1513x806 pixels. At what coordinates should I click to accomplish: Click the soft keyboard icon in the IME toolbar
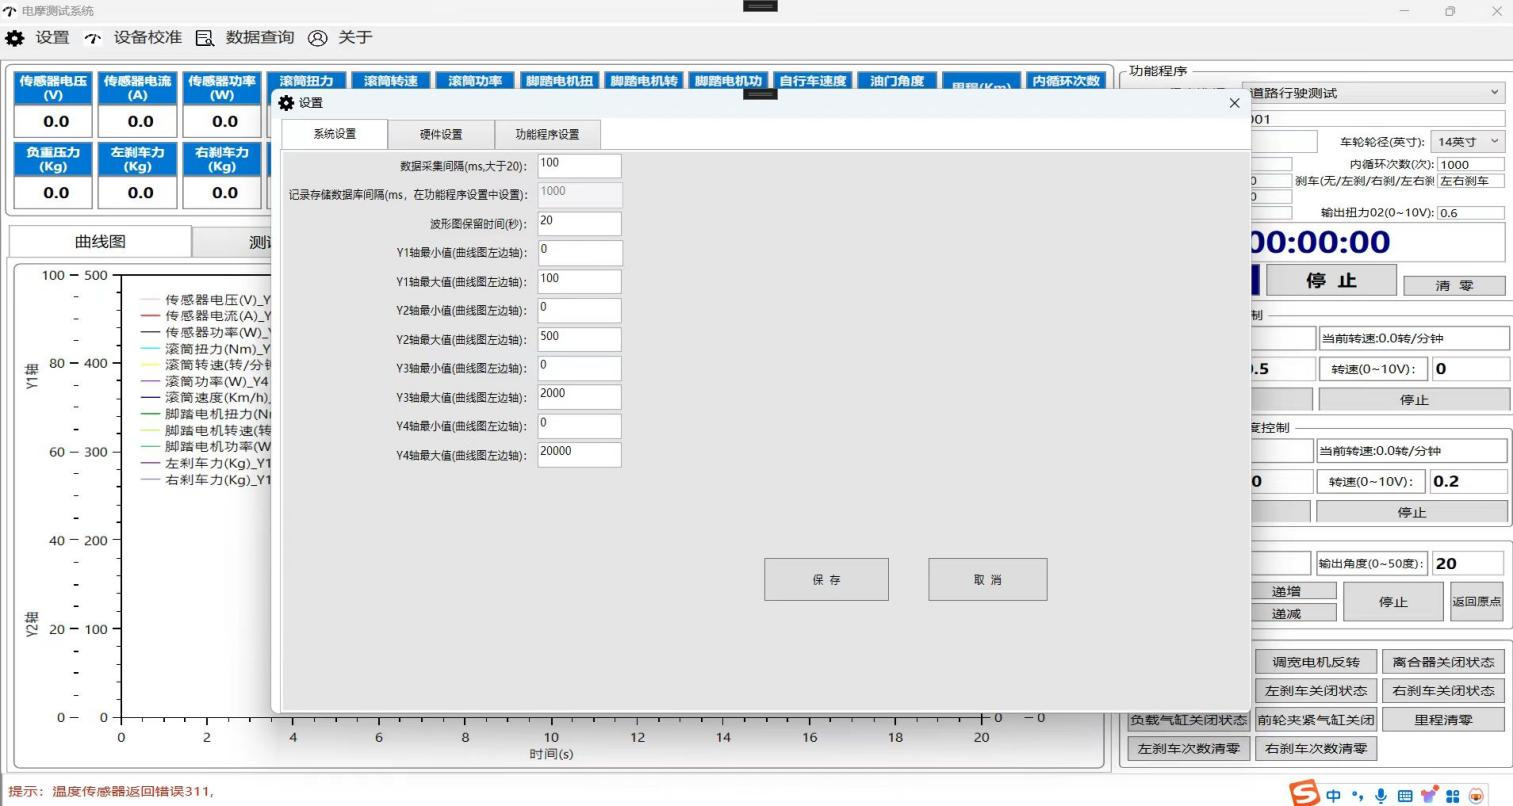[x=1405, y=795]
